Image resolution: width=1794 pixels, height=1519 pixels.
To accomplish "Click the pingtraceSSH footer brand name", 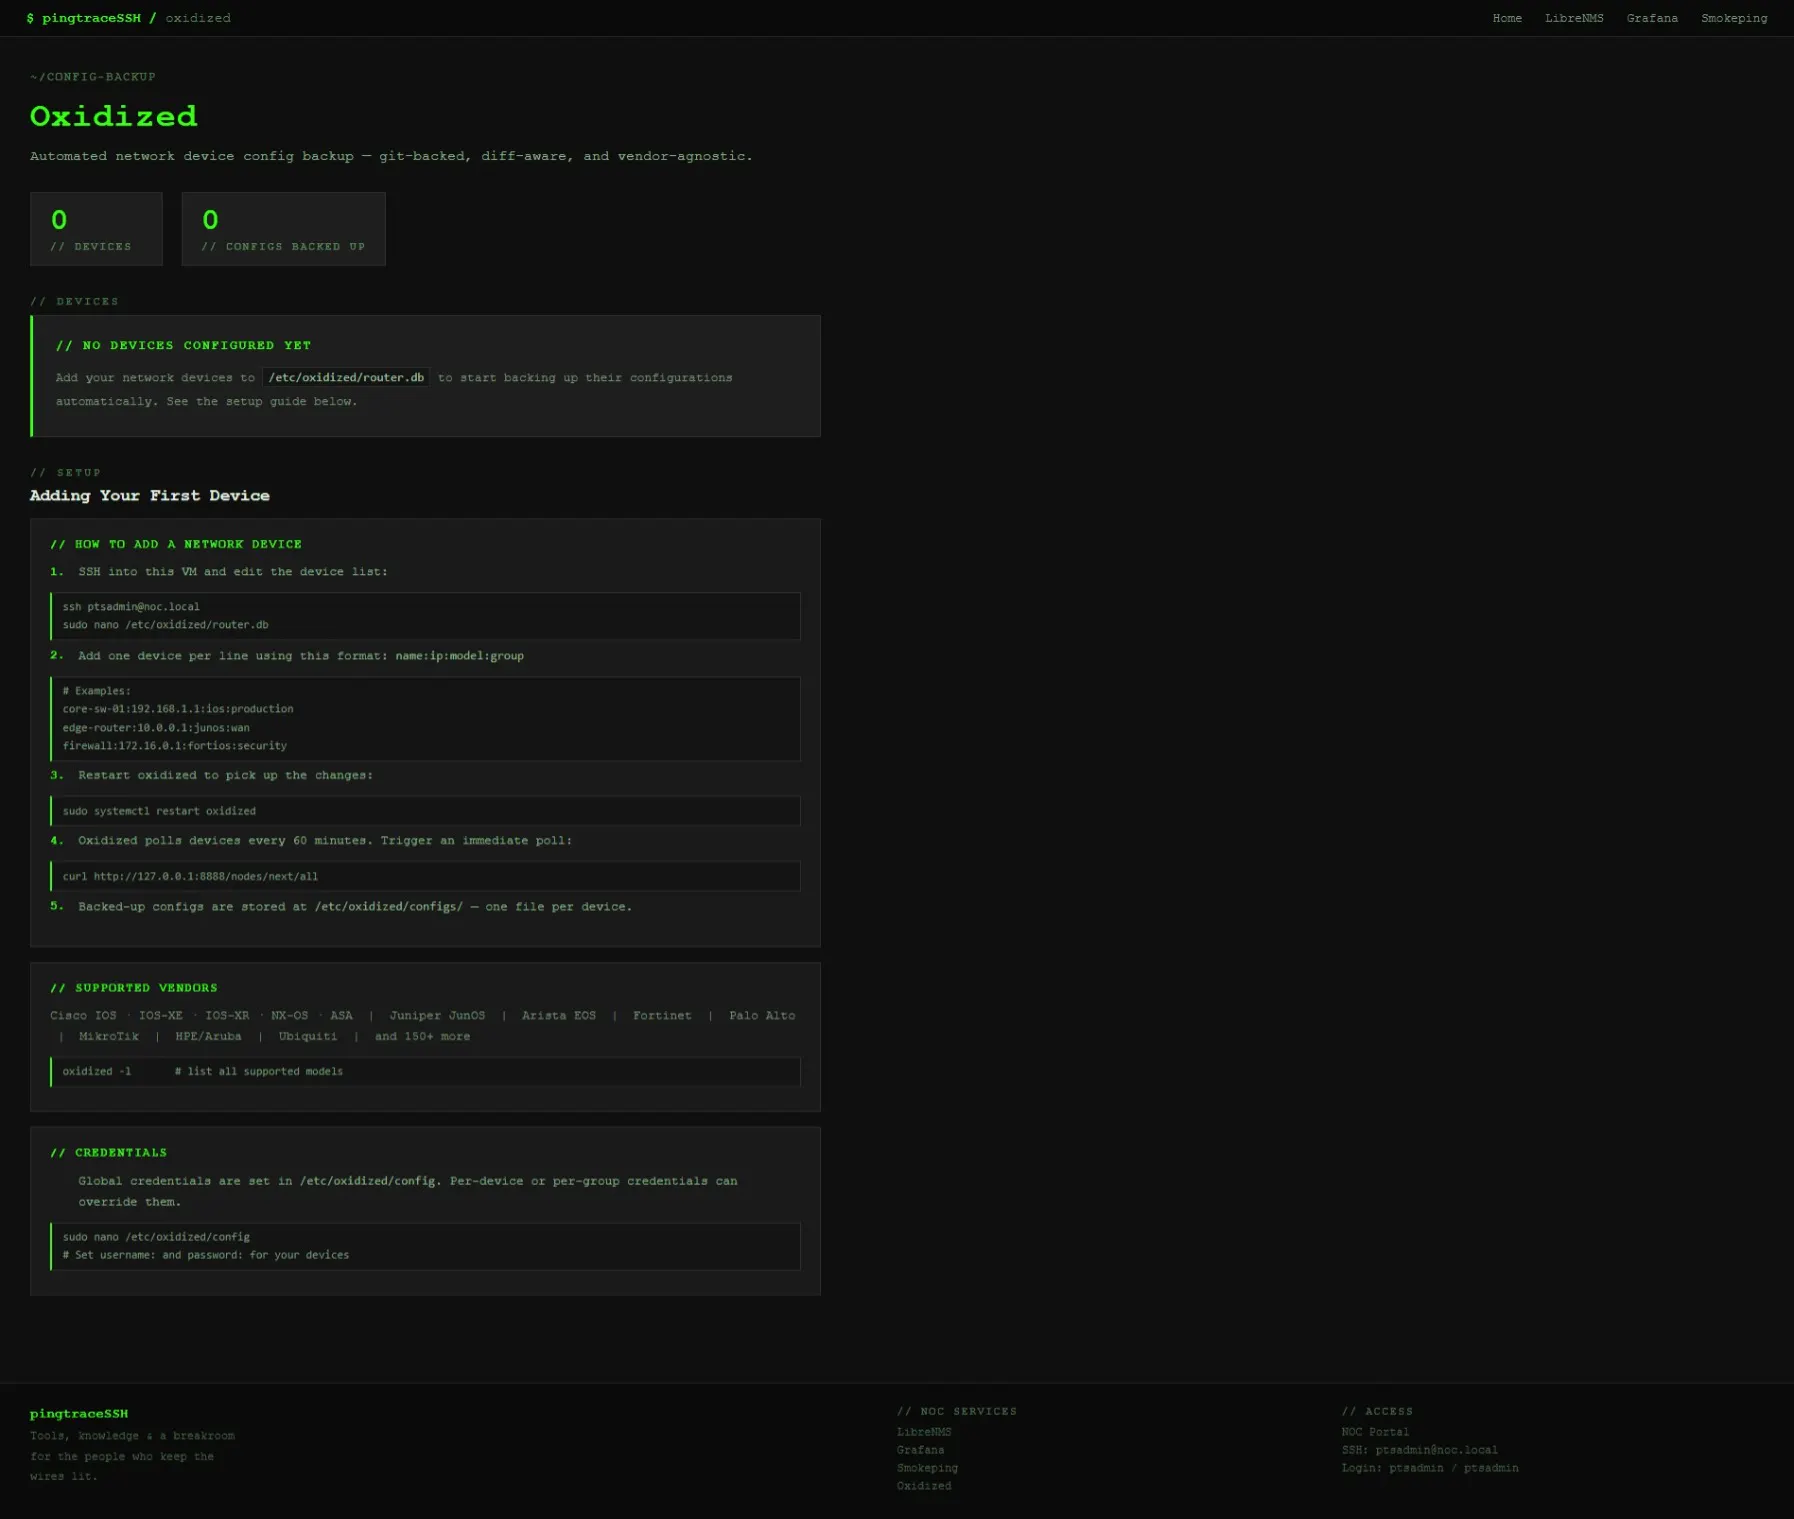I will [79, 1414].
